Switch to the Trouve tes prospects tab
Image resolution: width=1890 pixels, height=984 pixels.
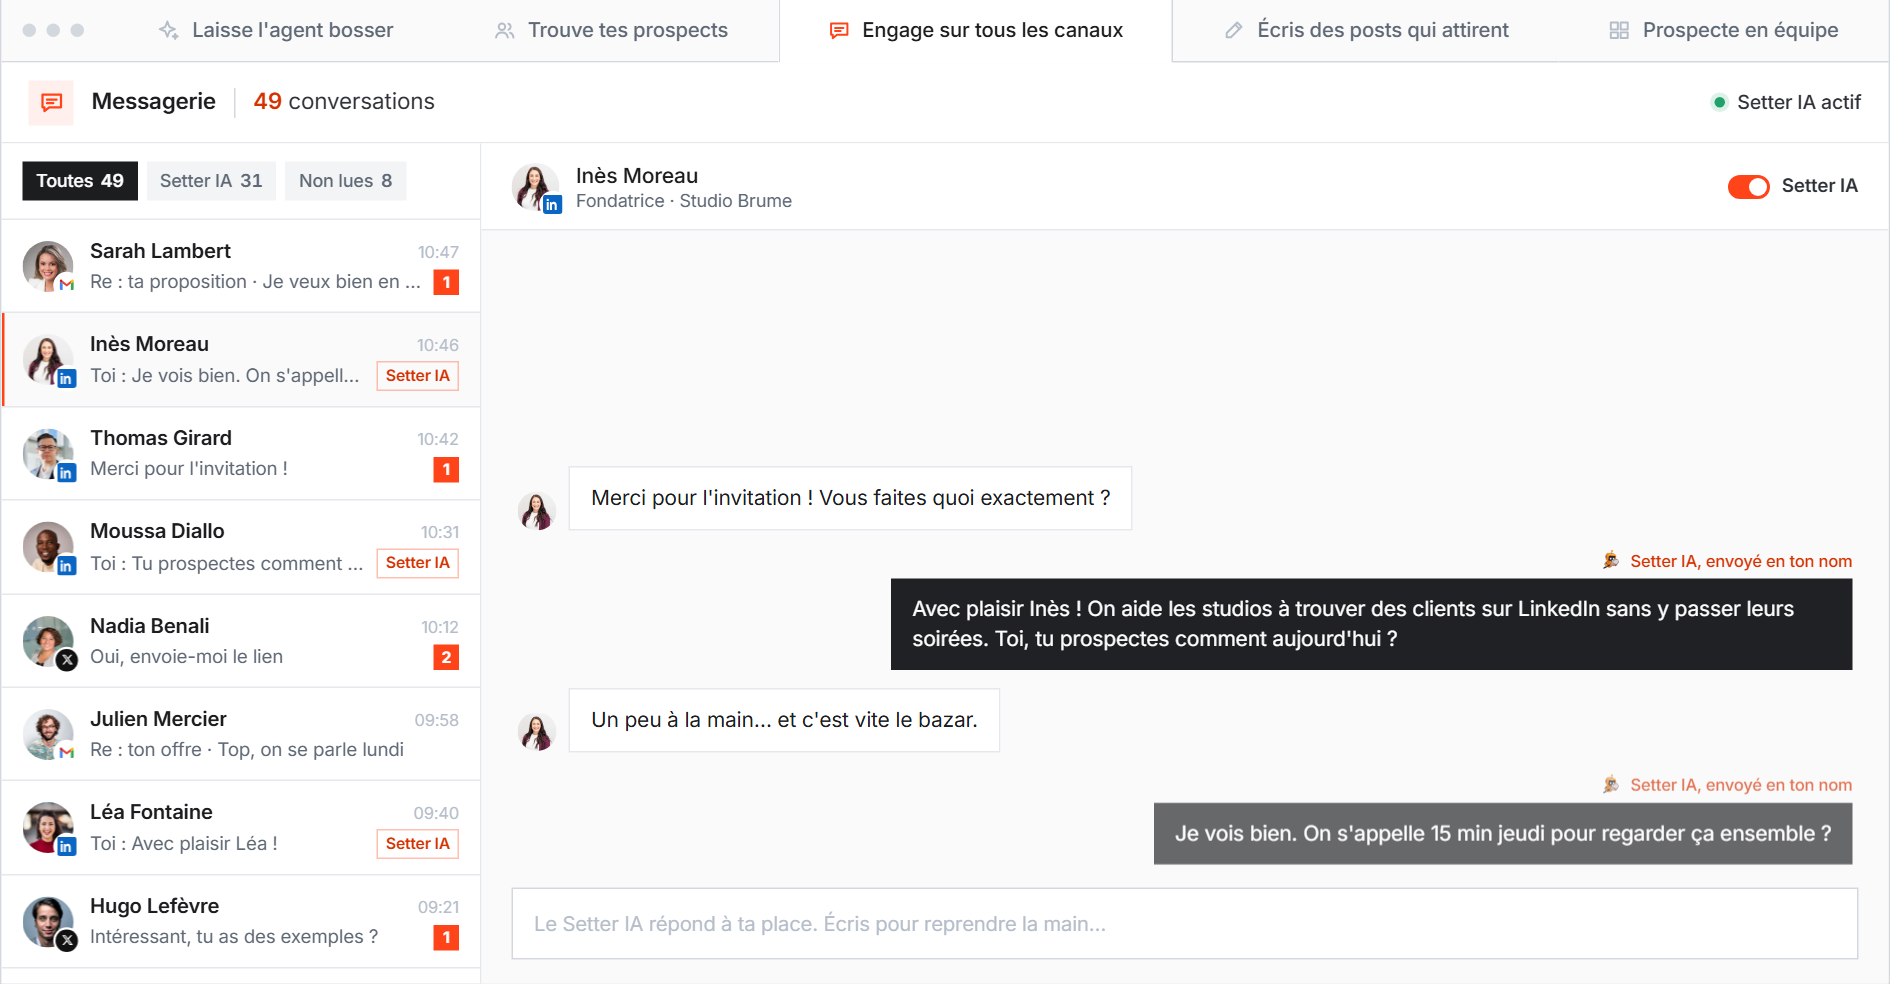coord(611,30)
